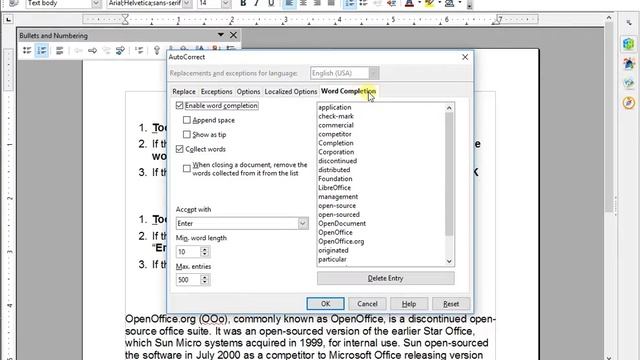This screenshot has height=360, width=640.
Task: Select 'application' in the word list
Action: (335, 107)
